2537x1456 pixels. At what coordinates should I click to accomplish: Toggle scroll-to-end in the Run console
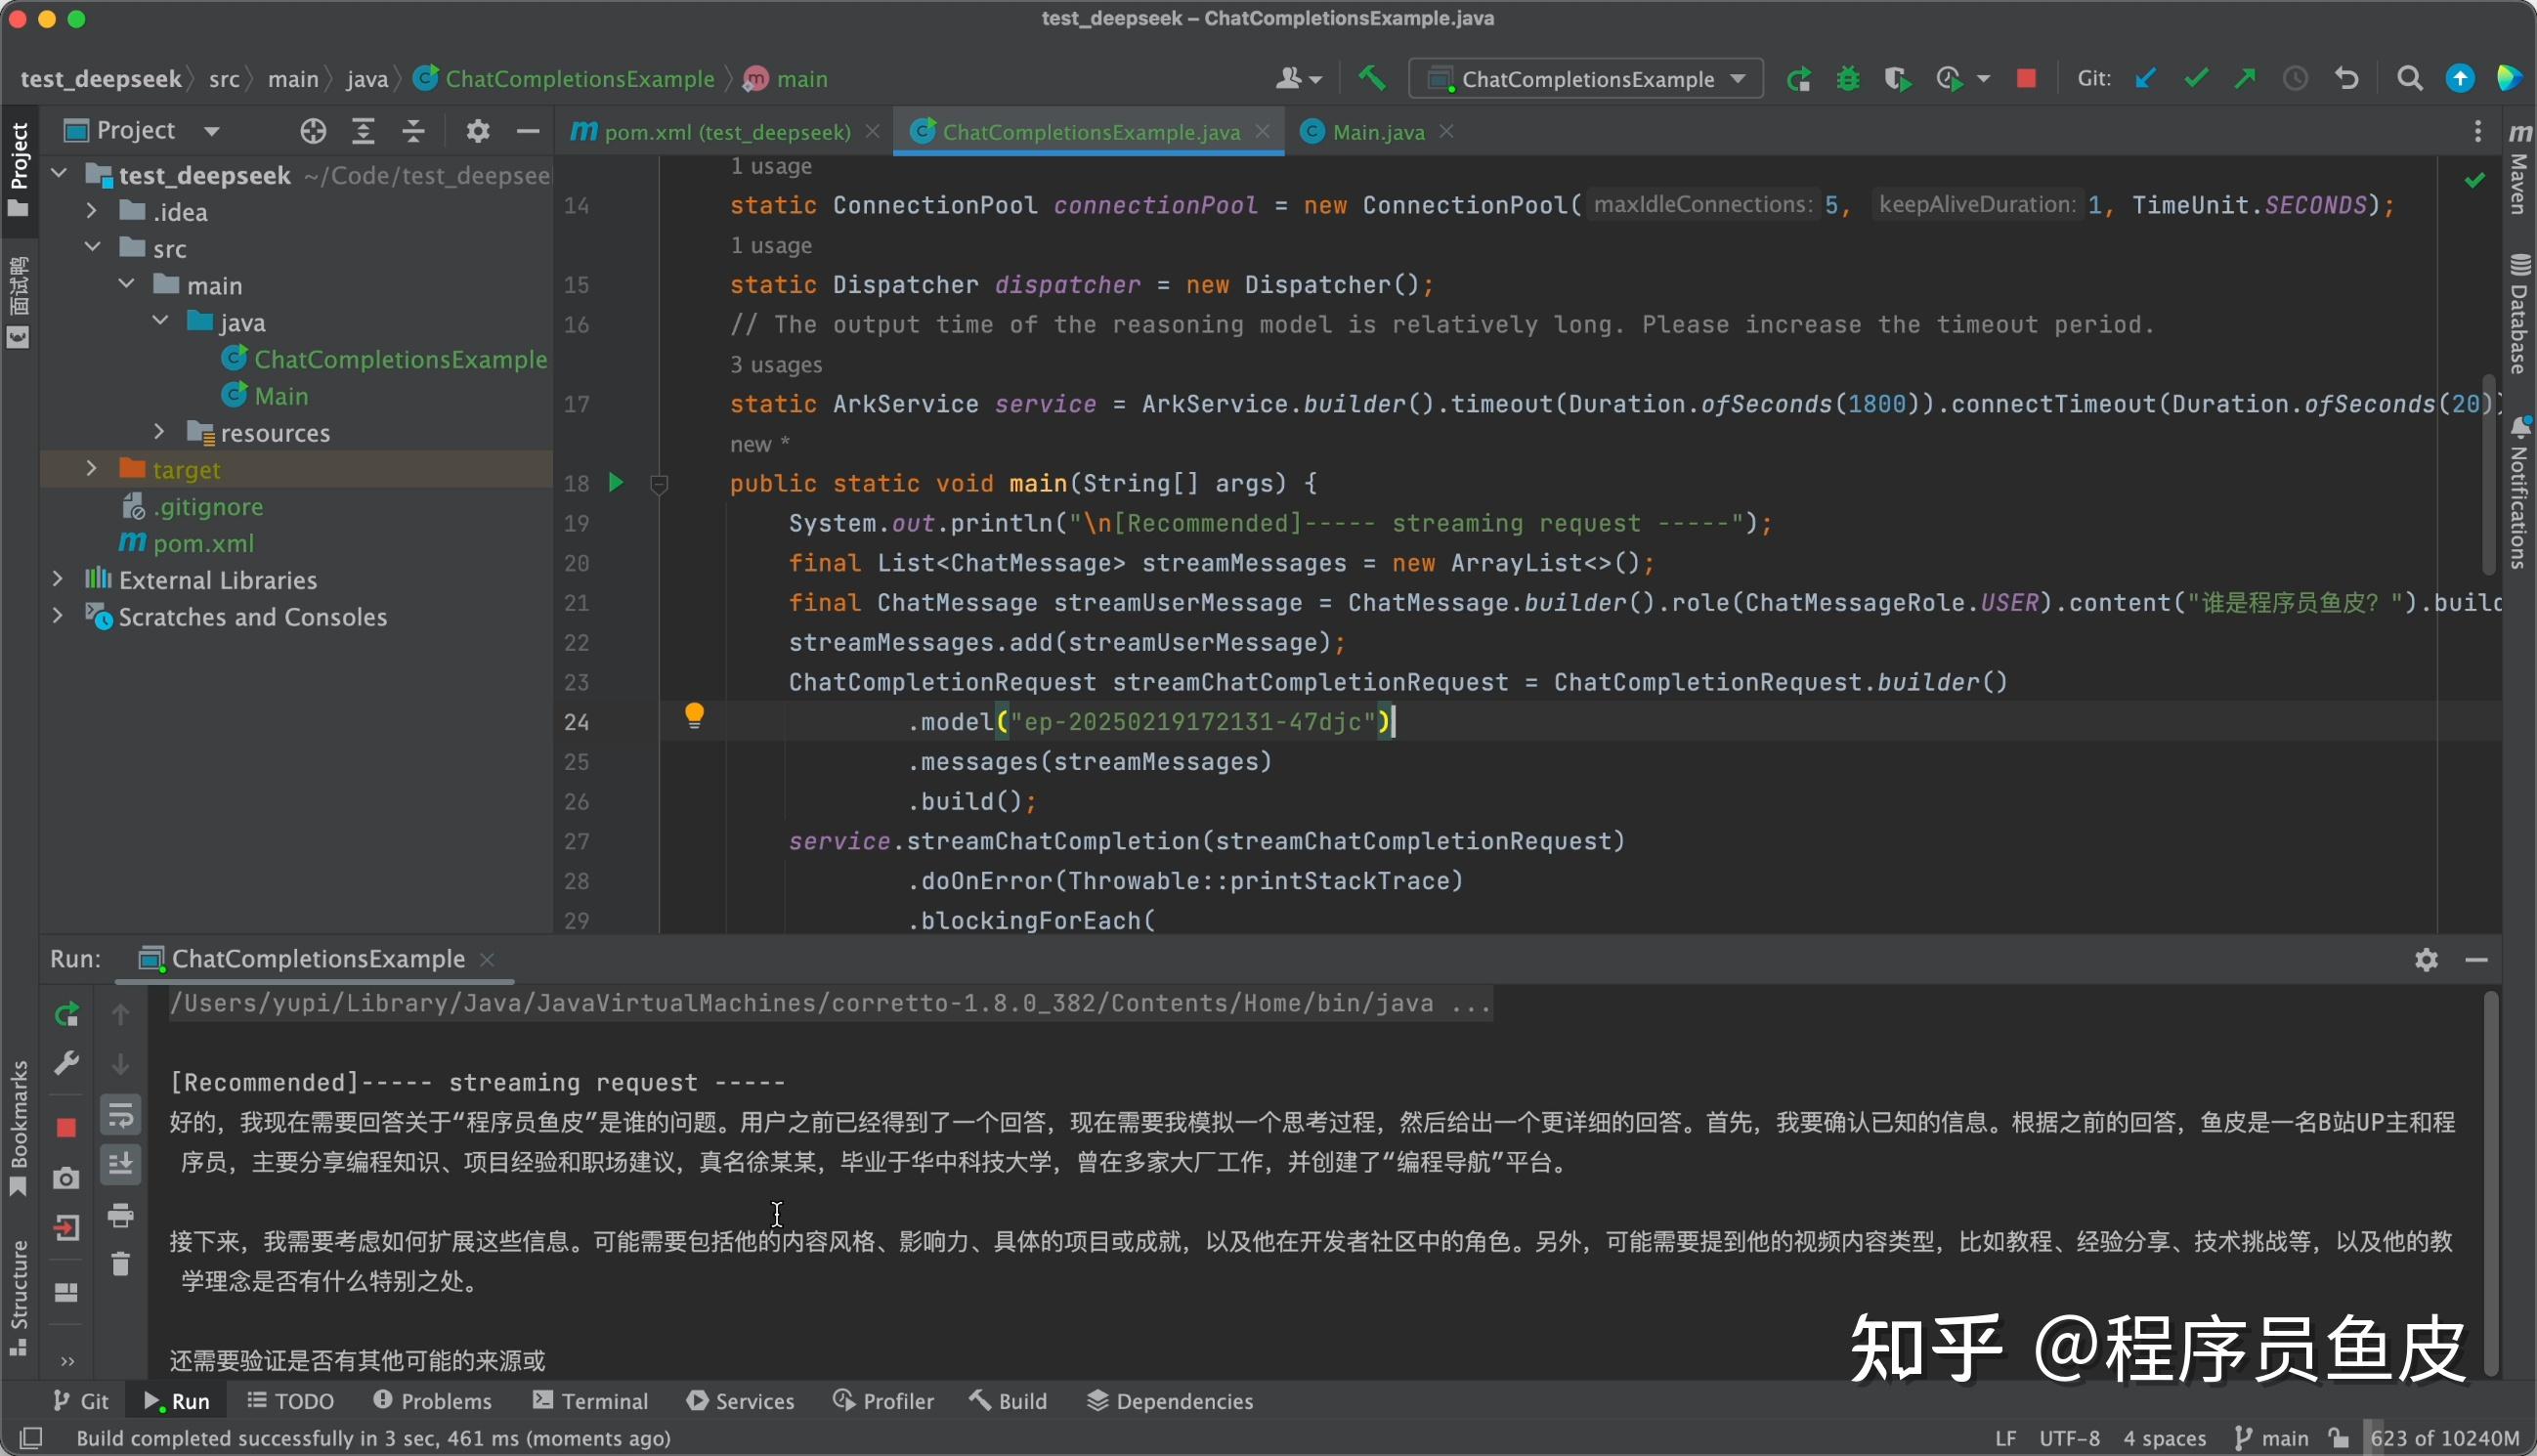[121, 1163]
